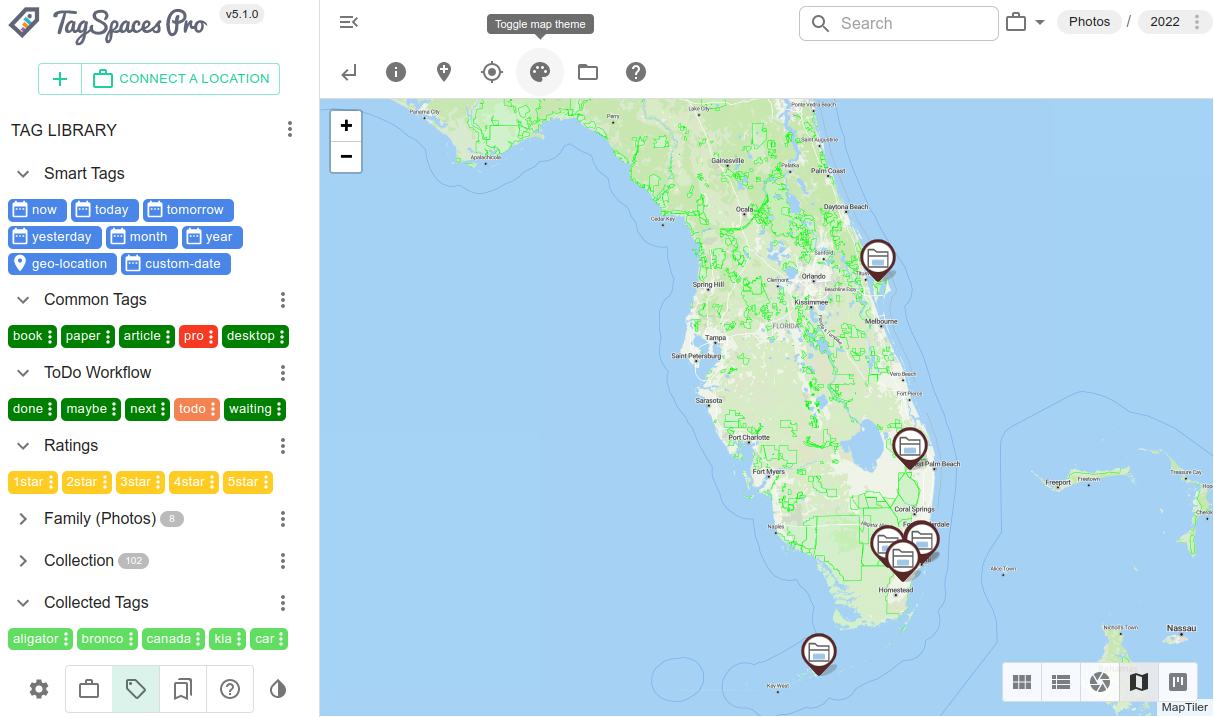Open the help icon in map toolbar
Image resolution: width=1214 pixels, height=717 pixels.
point(636,72)
